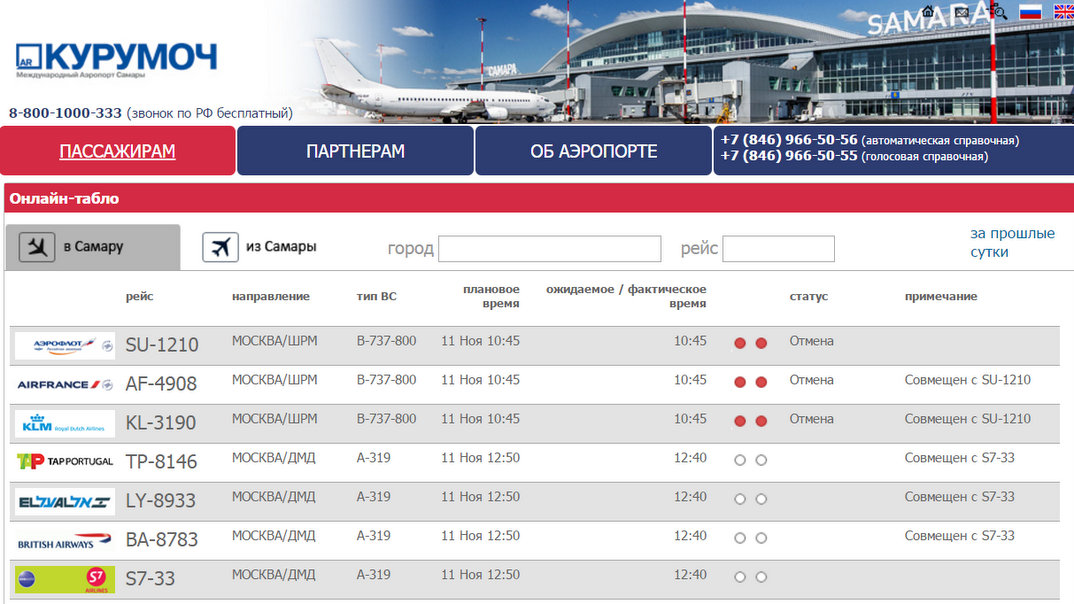
Task: Open the ОБ АЭРОПОРТЕ menu
Action: (x=594, y=151)
